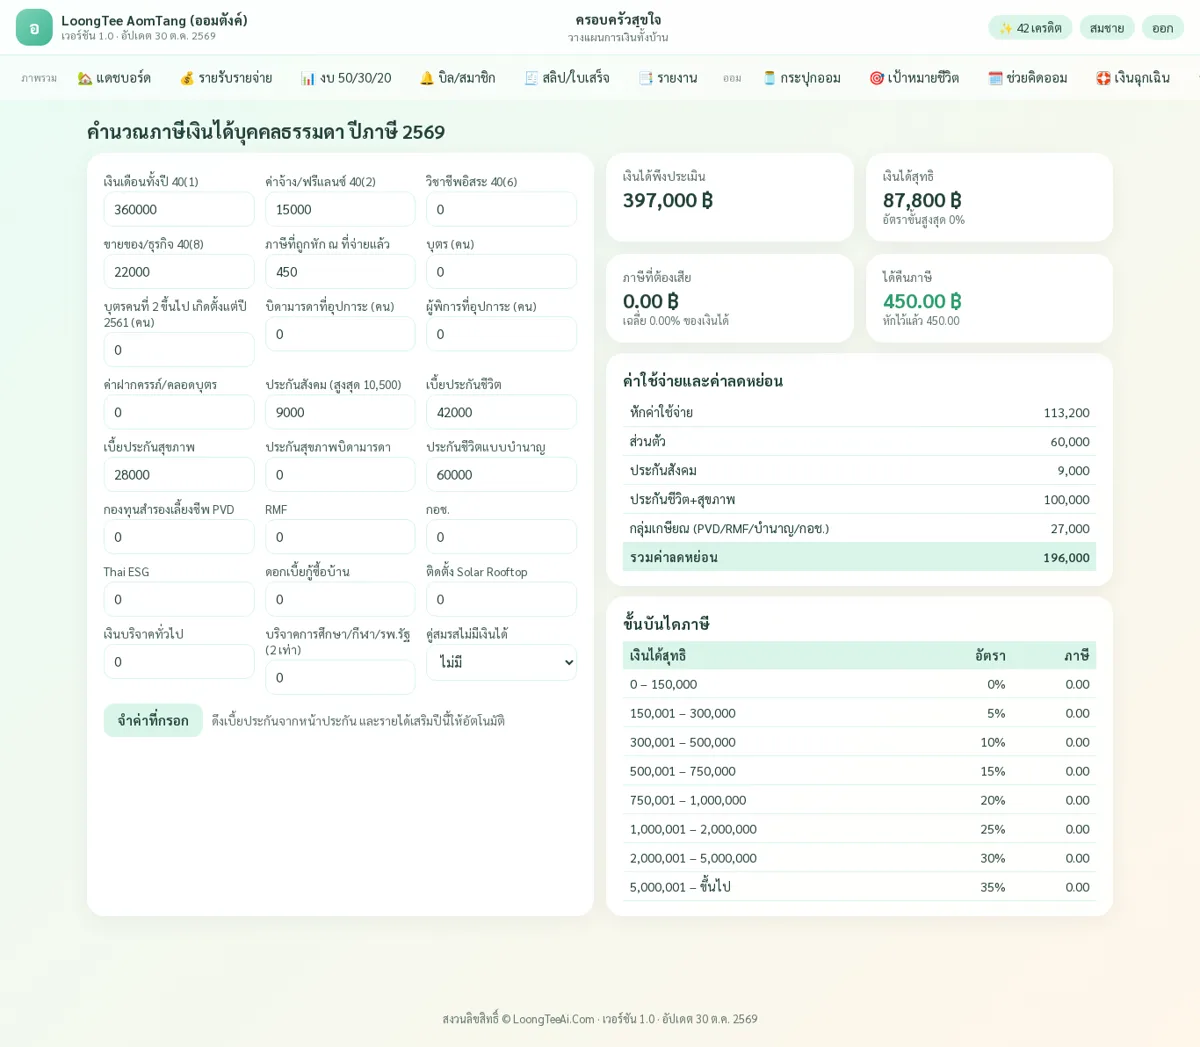Viewport: 1200px width, 1047px height.
Task: Focus the ค่าฝากครรภ์/คลอดบุตร field
Action: coord(179,412)
